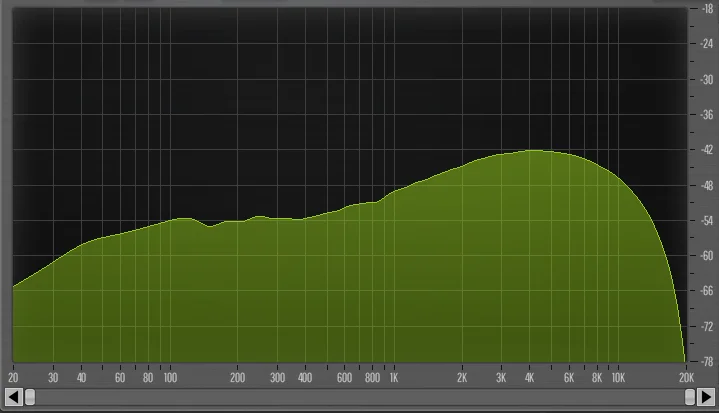Screen dimensions: 719x413
Task: Click the left zoom handle of scrollbar
Action: coord(30,397)
